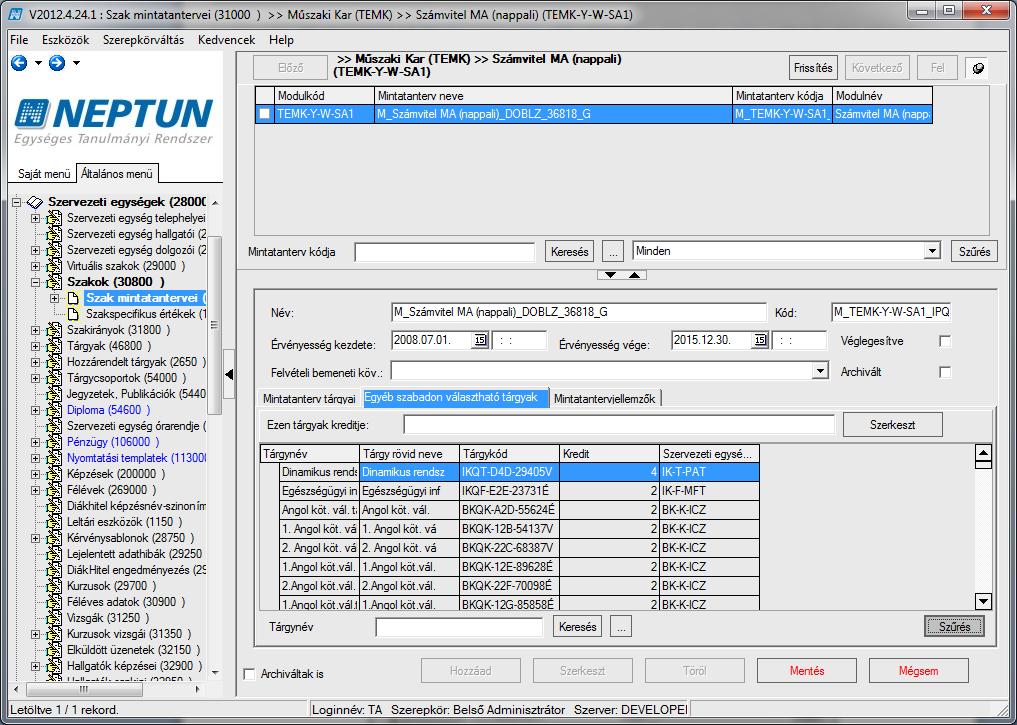Image resolution: width=1017 pixels, height=725 pixels.
Task: Switch to the Saját menü tab
Action: click(43, 174)
